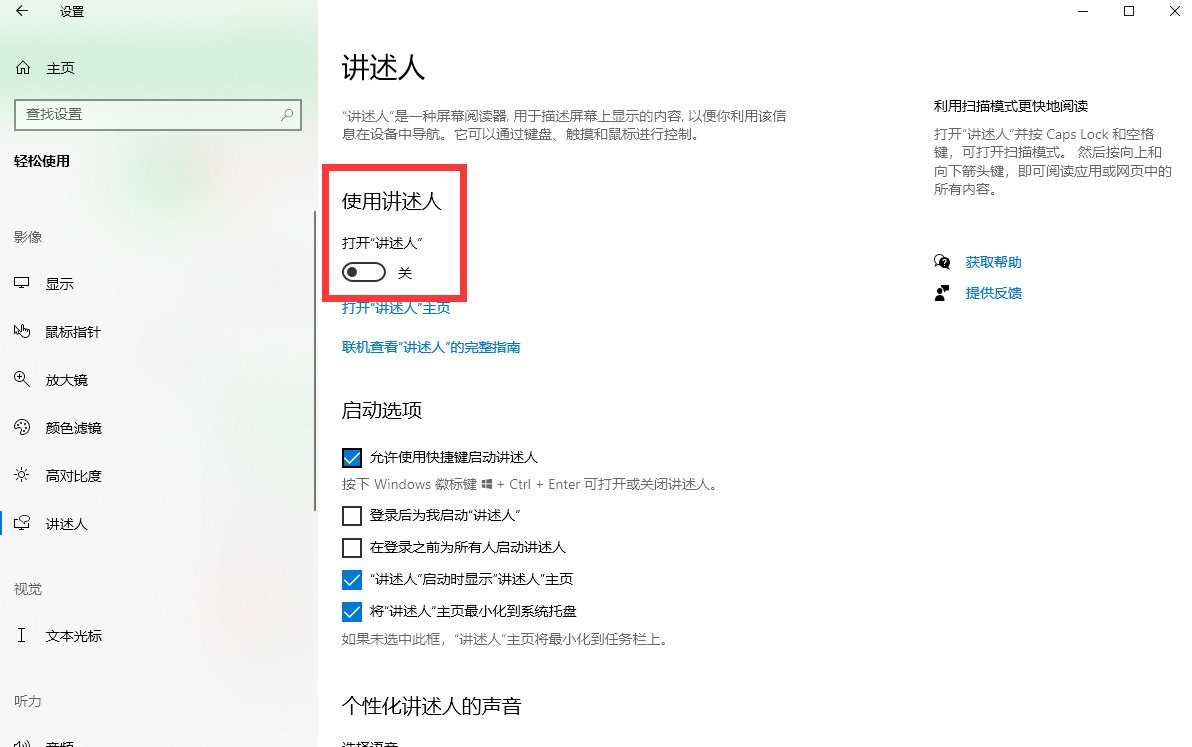The height and width of the screenshot is (747, 1192).
Task: Click the 提供反馈 feedback icon
Action: (941, 292)
